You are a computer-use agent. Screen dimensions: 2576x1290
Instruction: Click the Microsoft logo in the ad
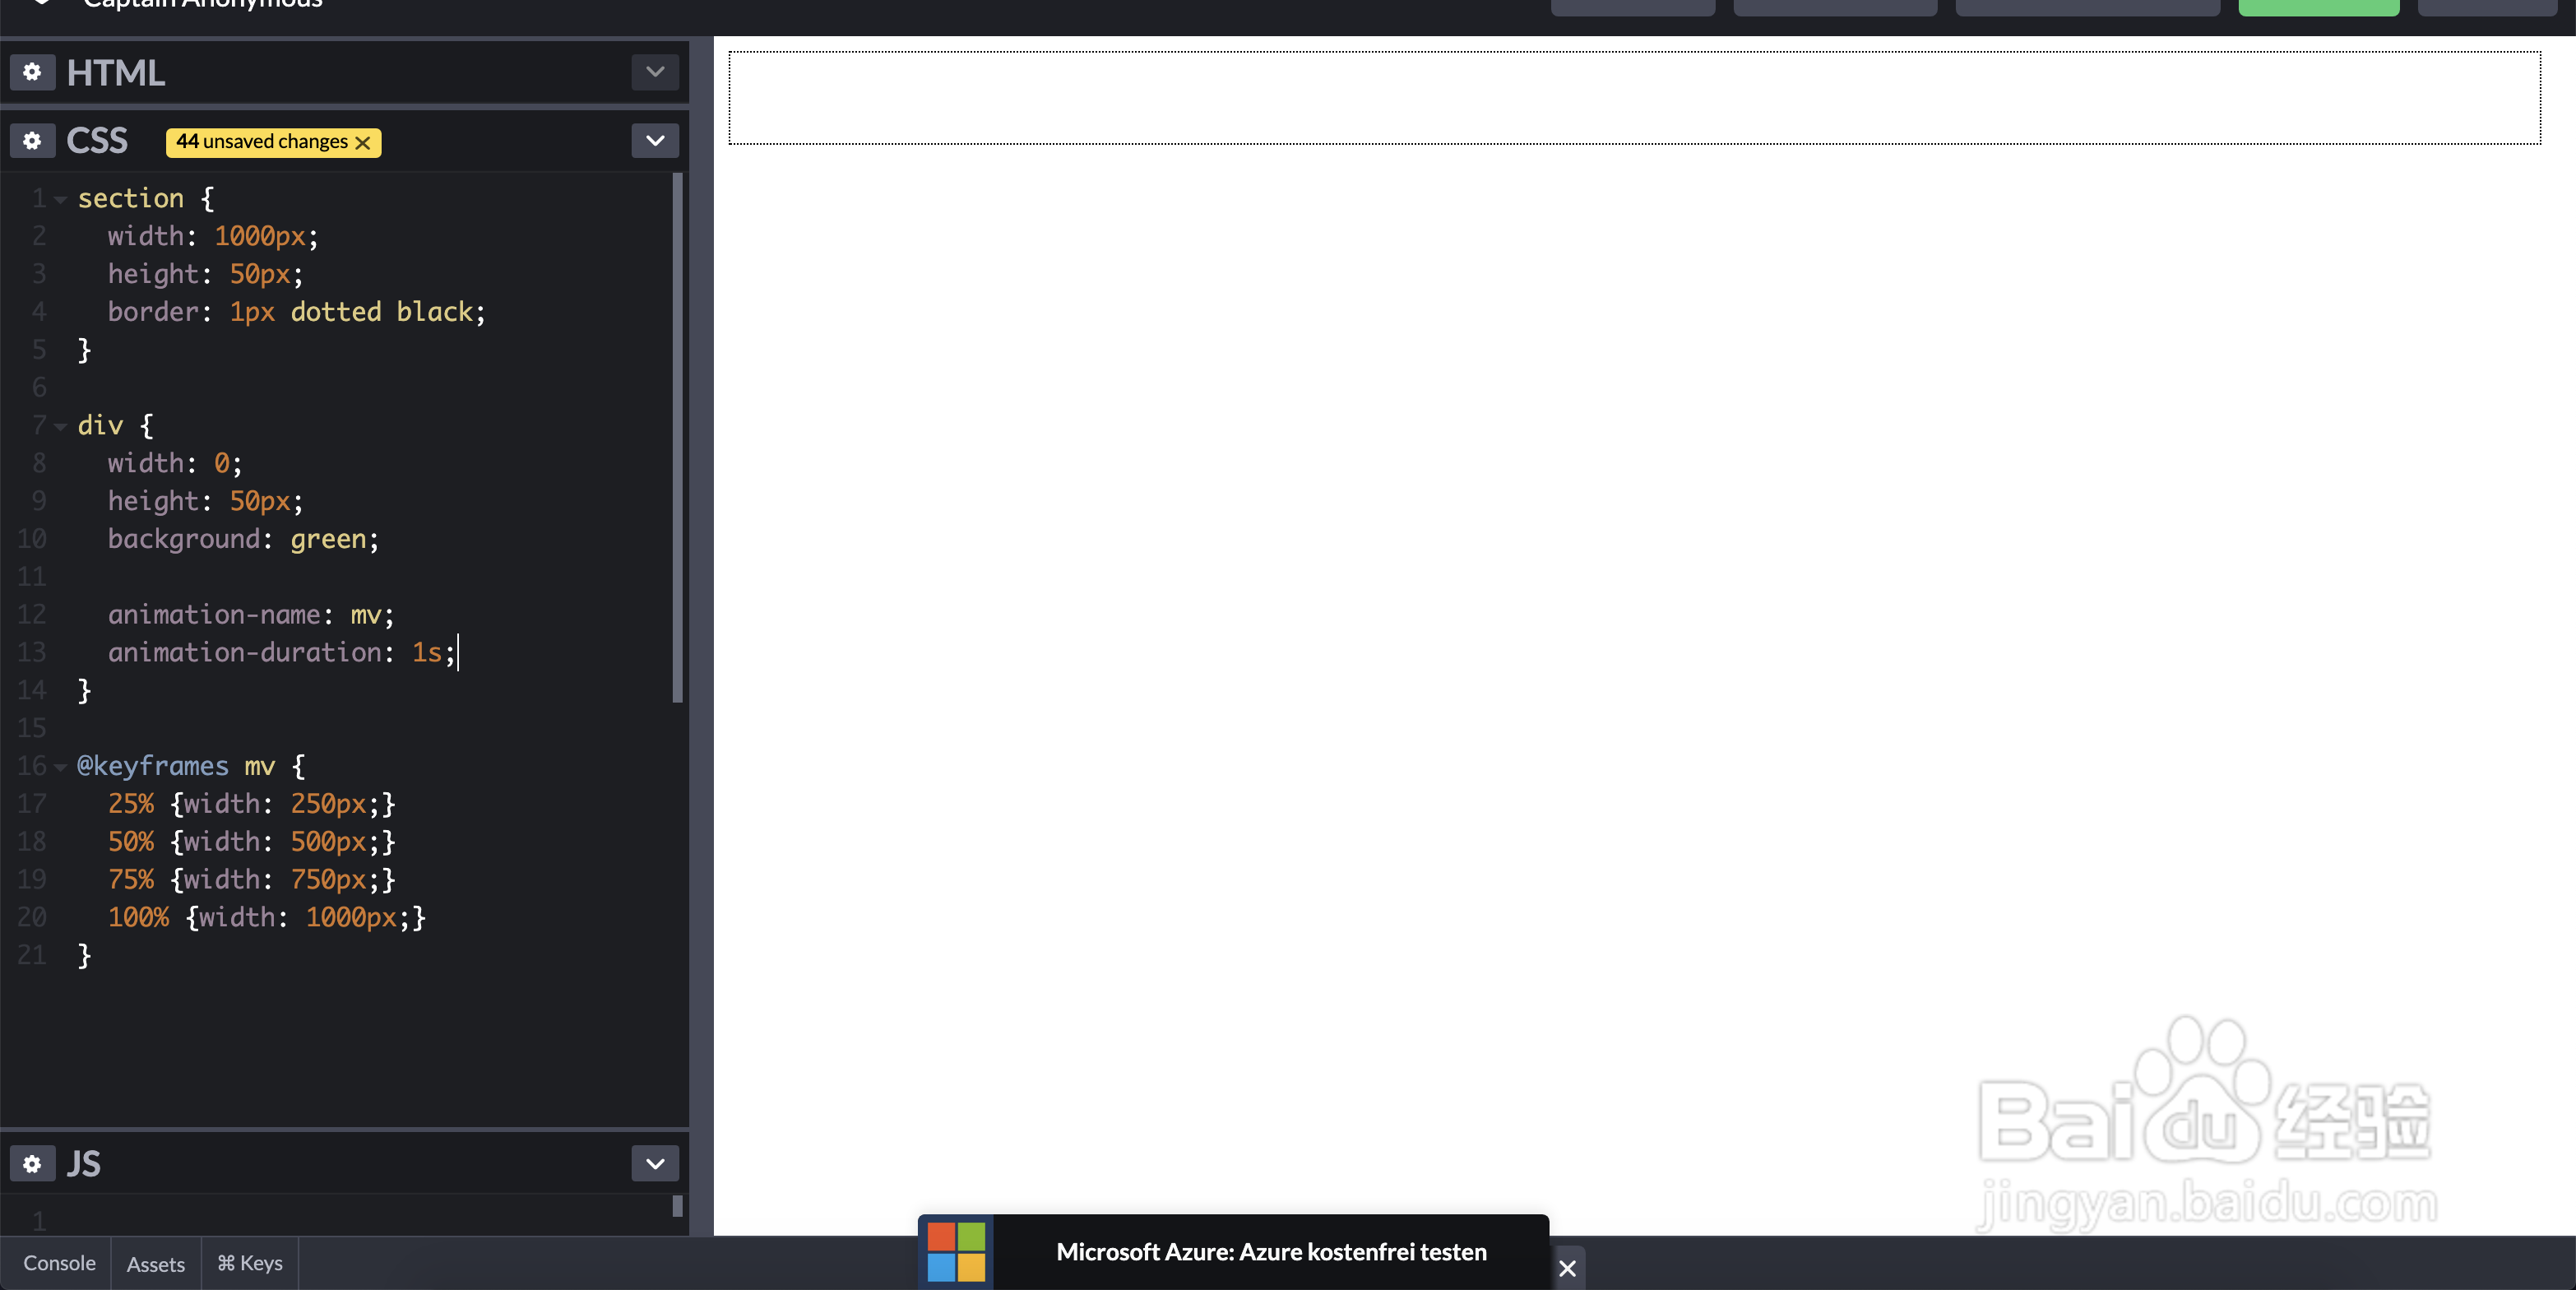point(956,1252)
